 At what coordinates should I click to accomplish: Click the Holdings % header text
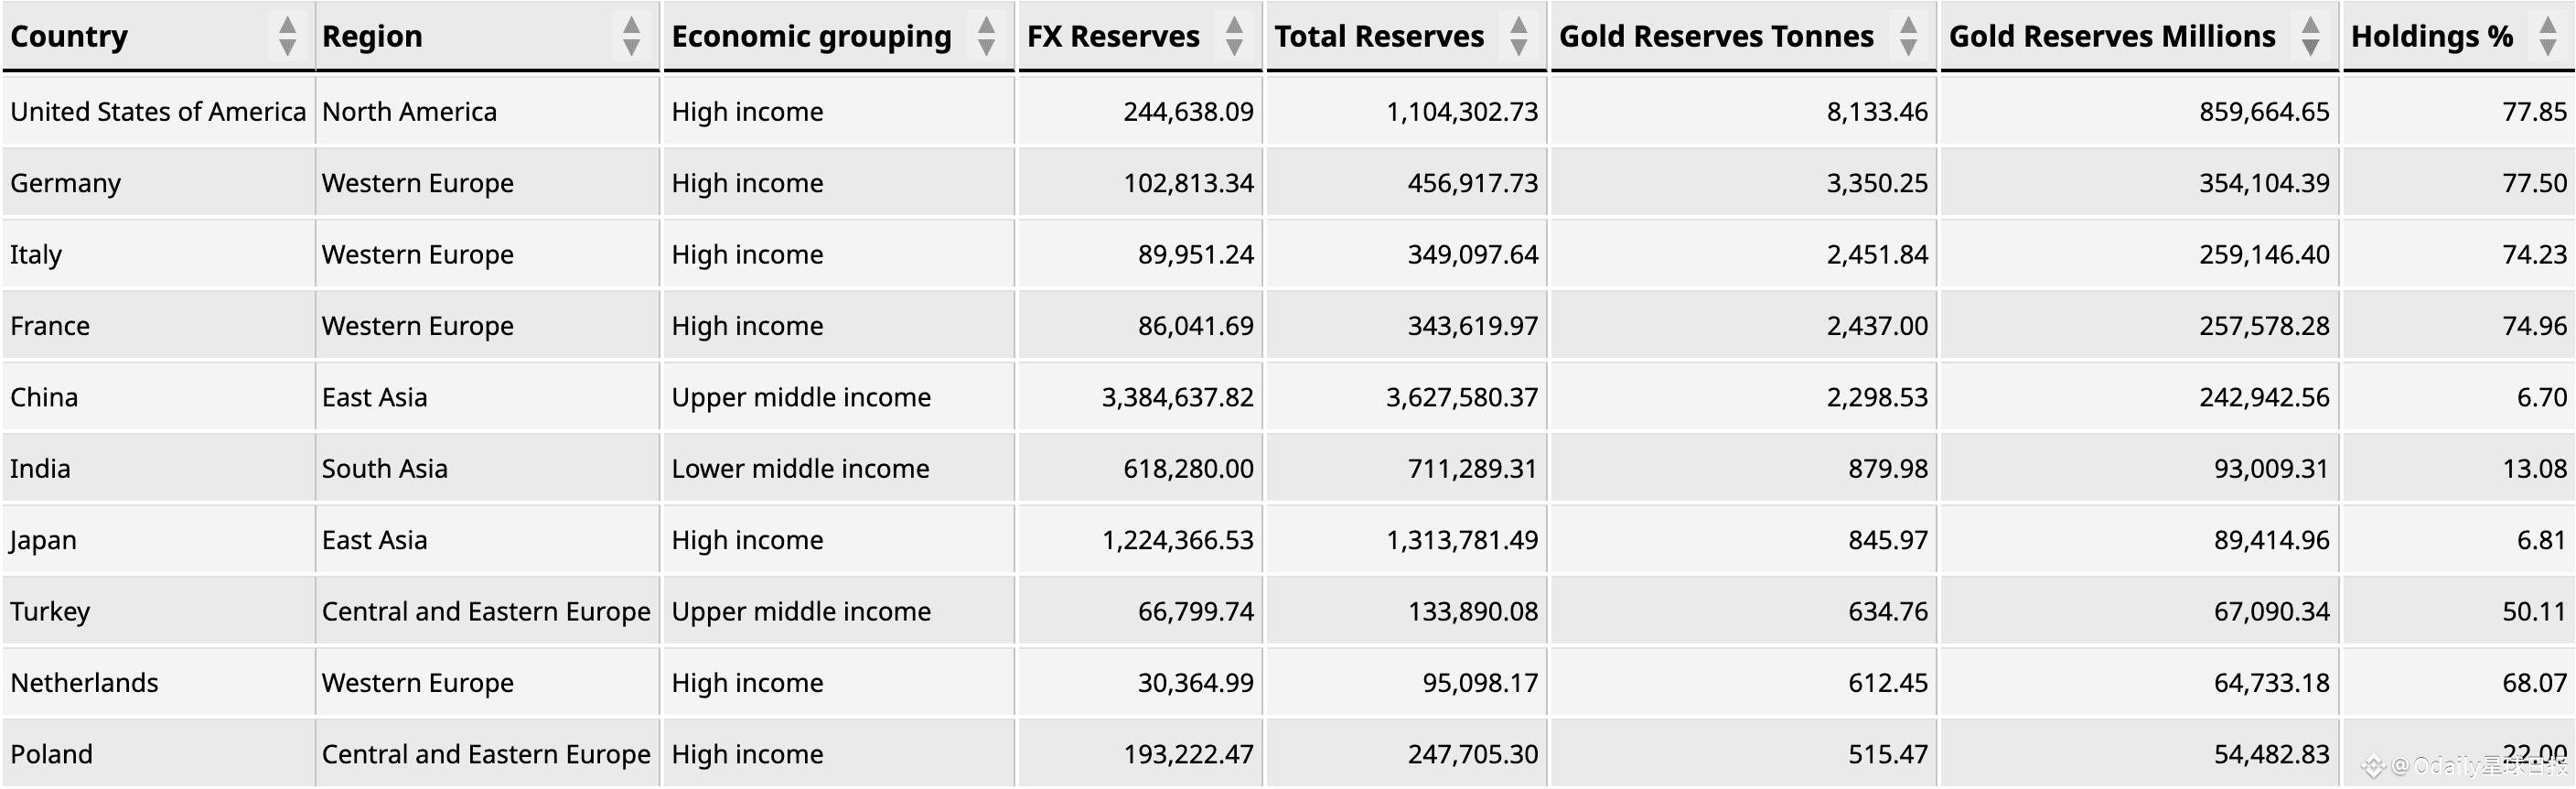[x=2432, y=36]
